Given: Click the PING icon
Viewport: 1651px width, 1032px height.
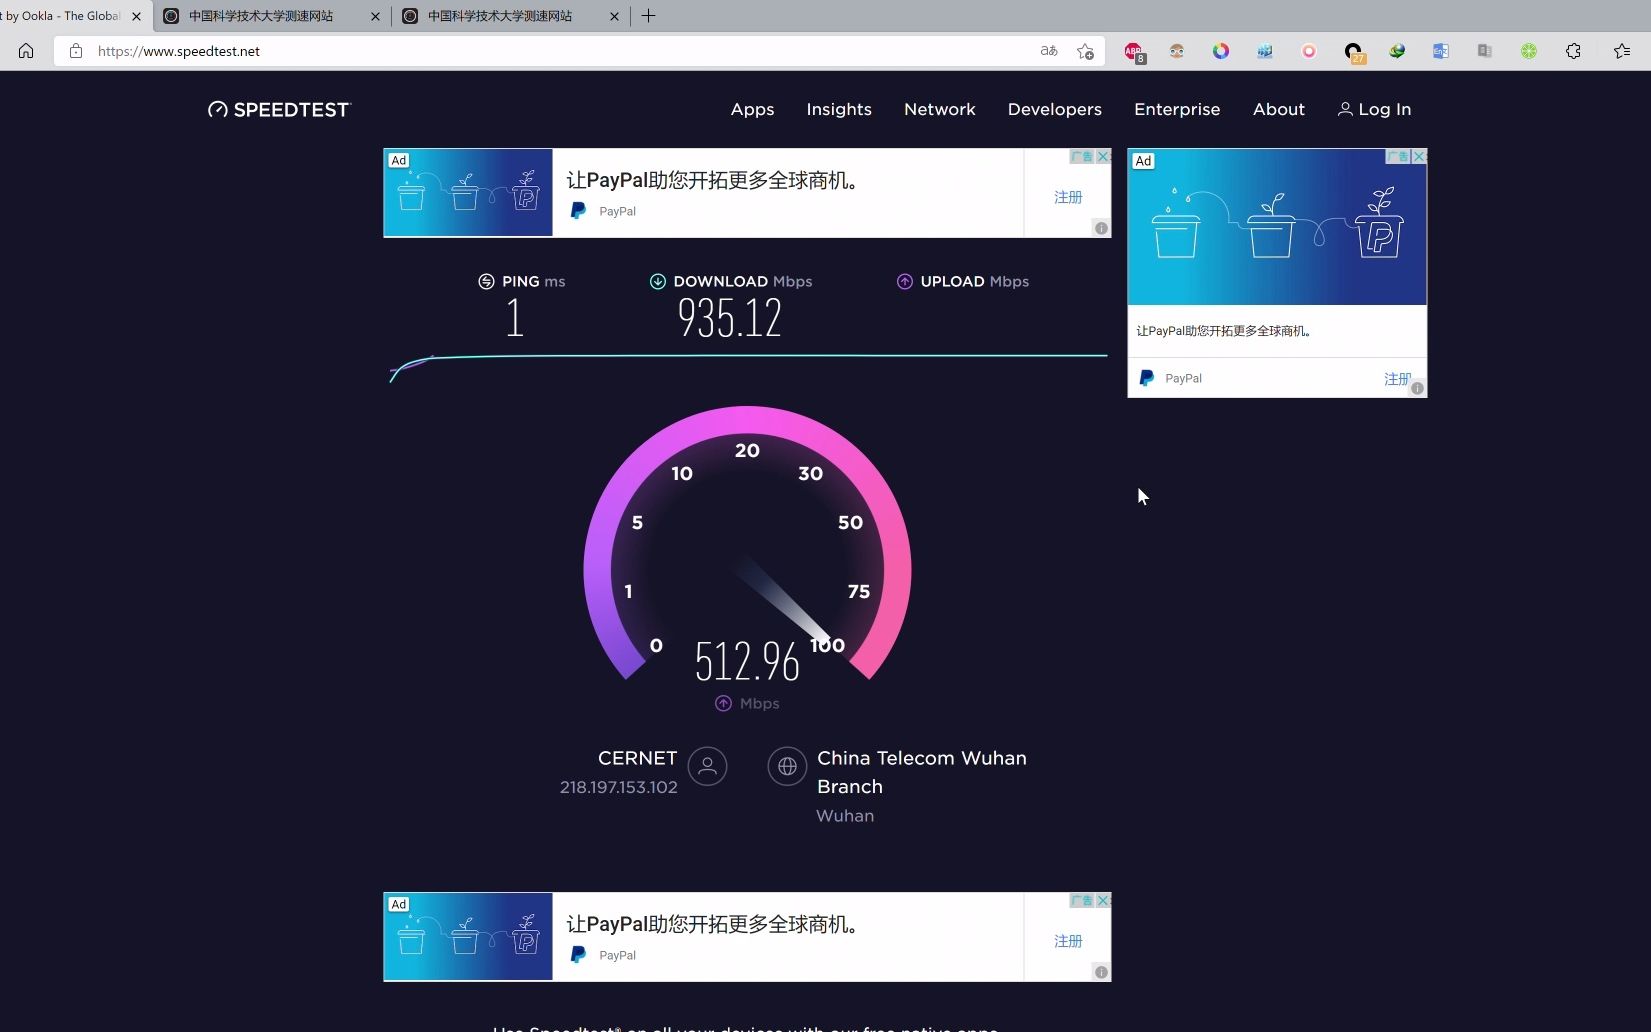Looking at the screenshot, I should coord(486,281).
